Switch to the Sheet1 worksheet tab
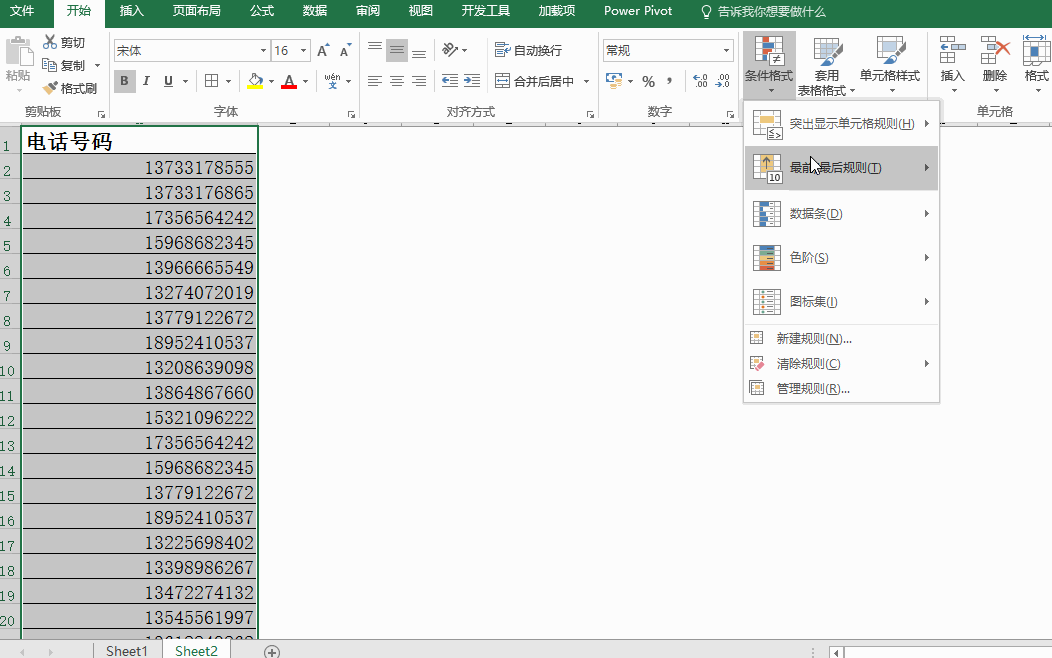This screenshot has height=658, width=1052. click(x=127, y=651)
